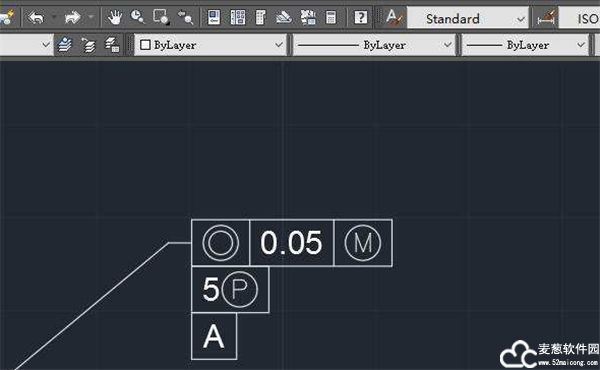
Task: Open the Properties palette icon
Action: 214,17
